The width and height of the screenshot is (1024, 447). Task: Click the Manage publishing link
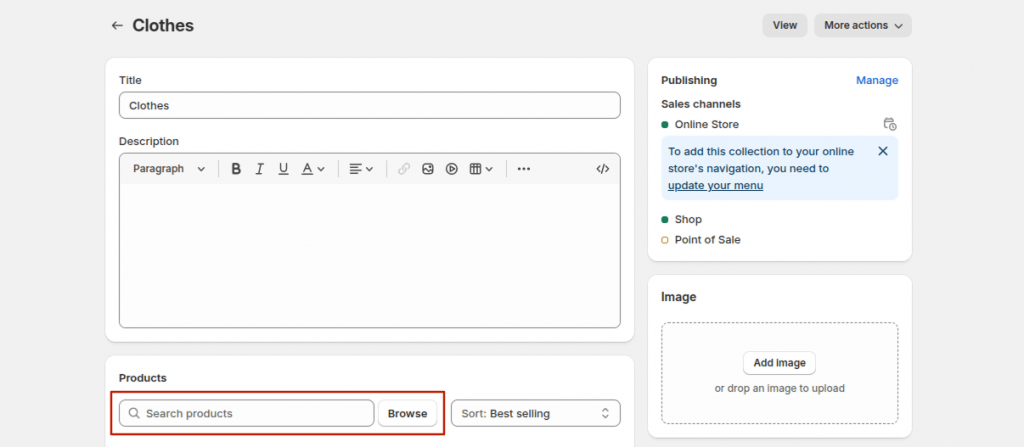pos(877,80)
